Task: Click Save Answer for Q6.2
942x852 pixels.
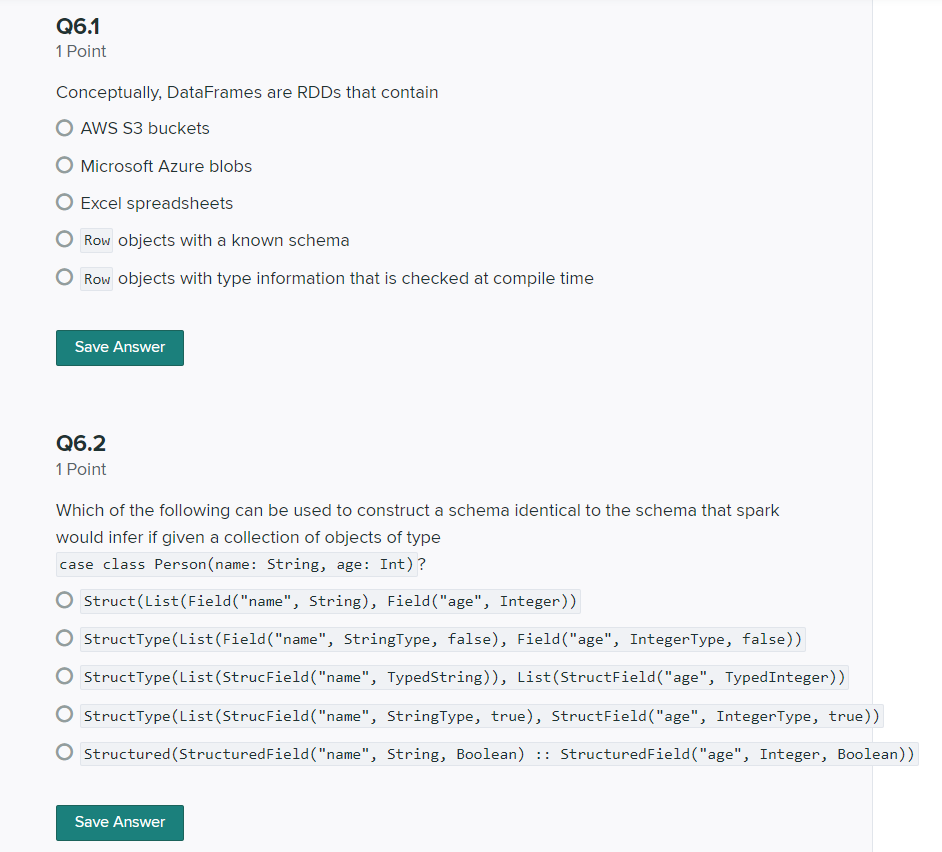Action: pyautogui.click(x=119, y=822)
